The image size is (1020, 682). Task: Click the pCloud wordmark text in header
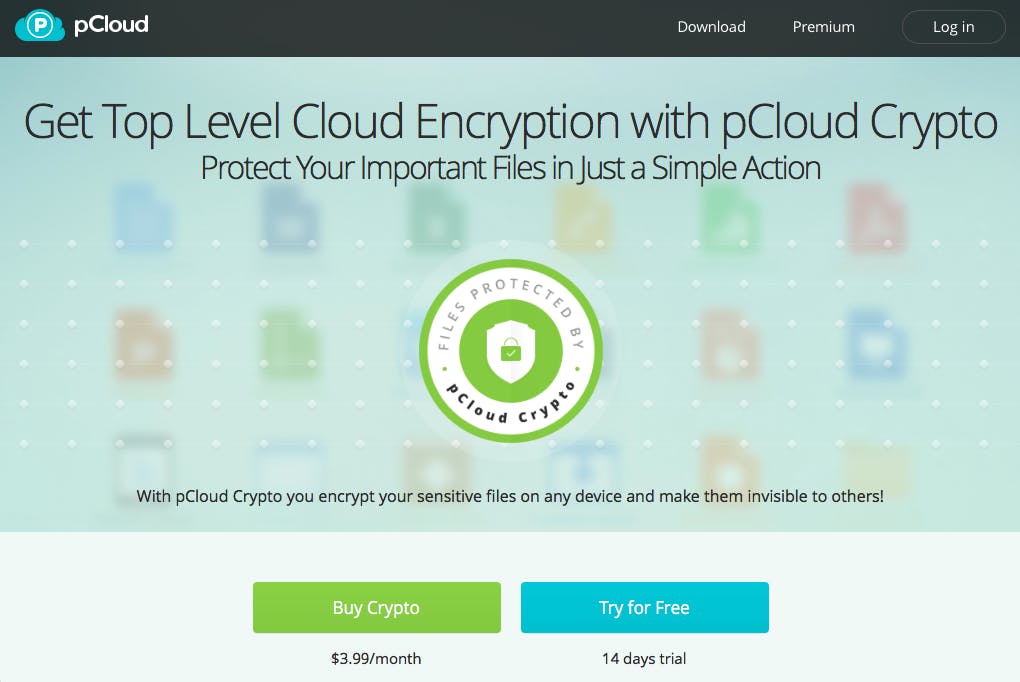tap(111, 25)
